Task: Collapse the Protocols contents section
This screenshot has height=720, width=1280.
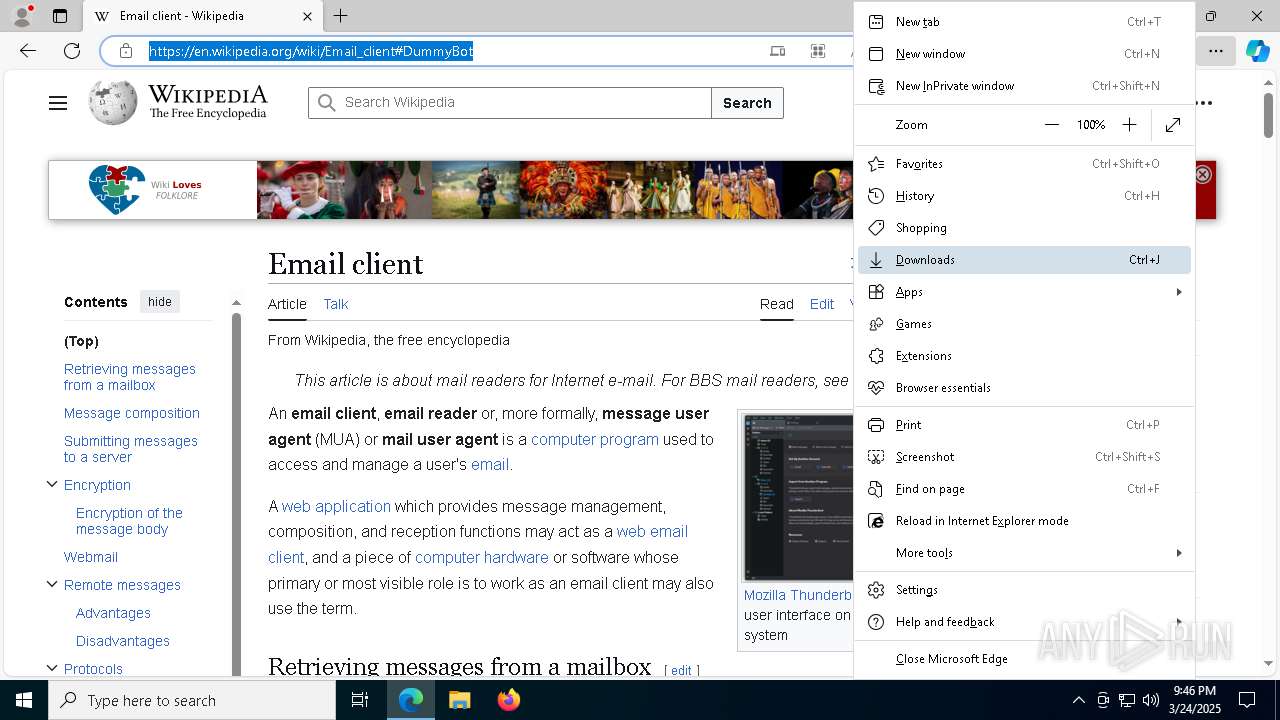Action: (52, 669)
